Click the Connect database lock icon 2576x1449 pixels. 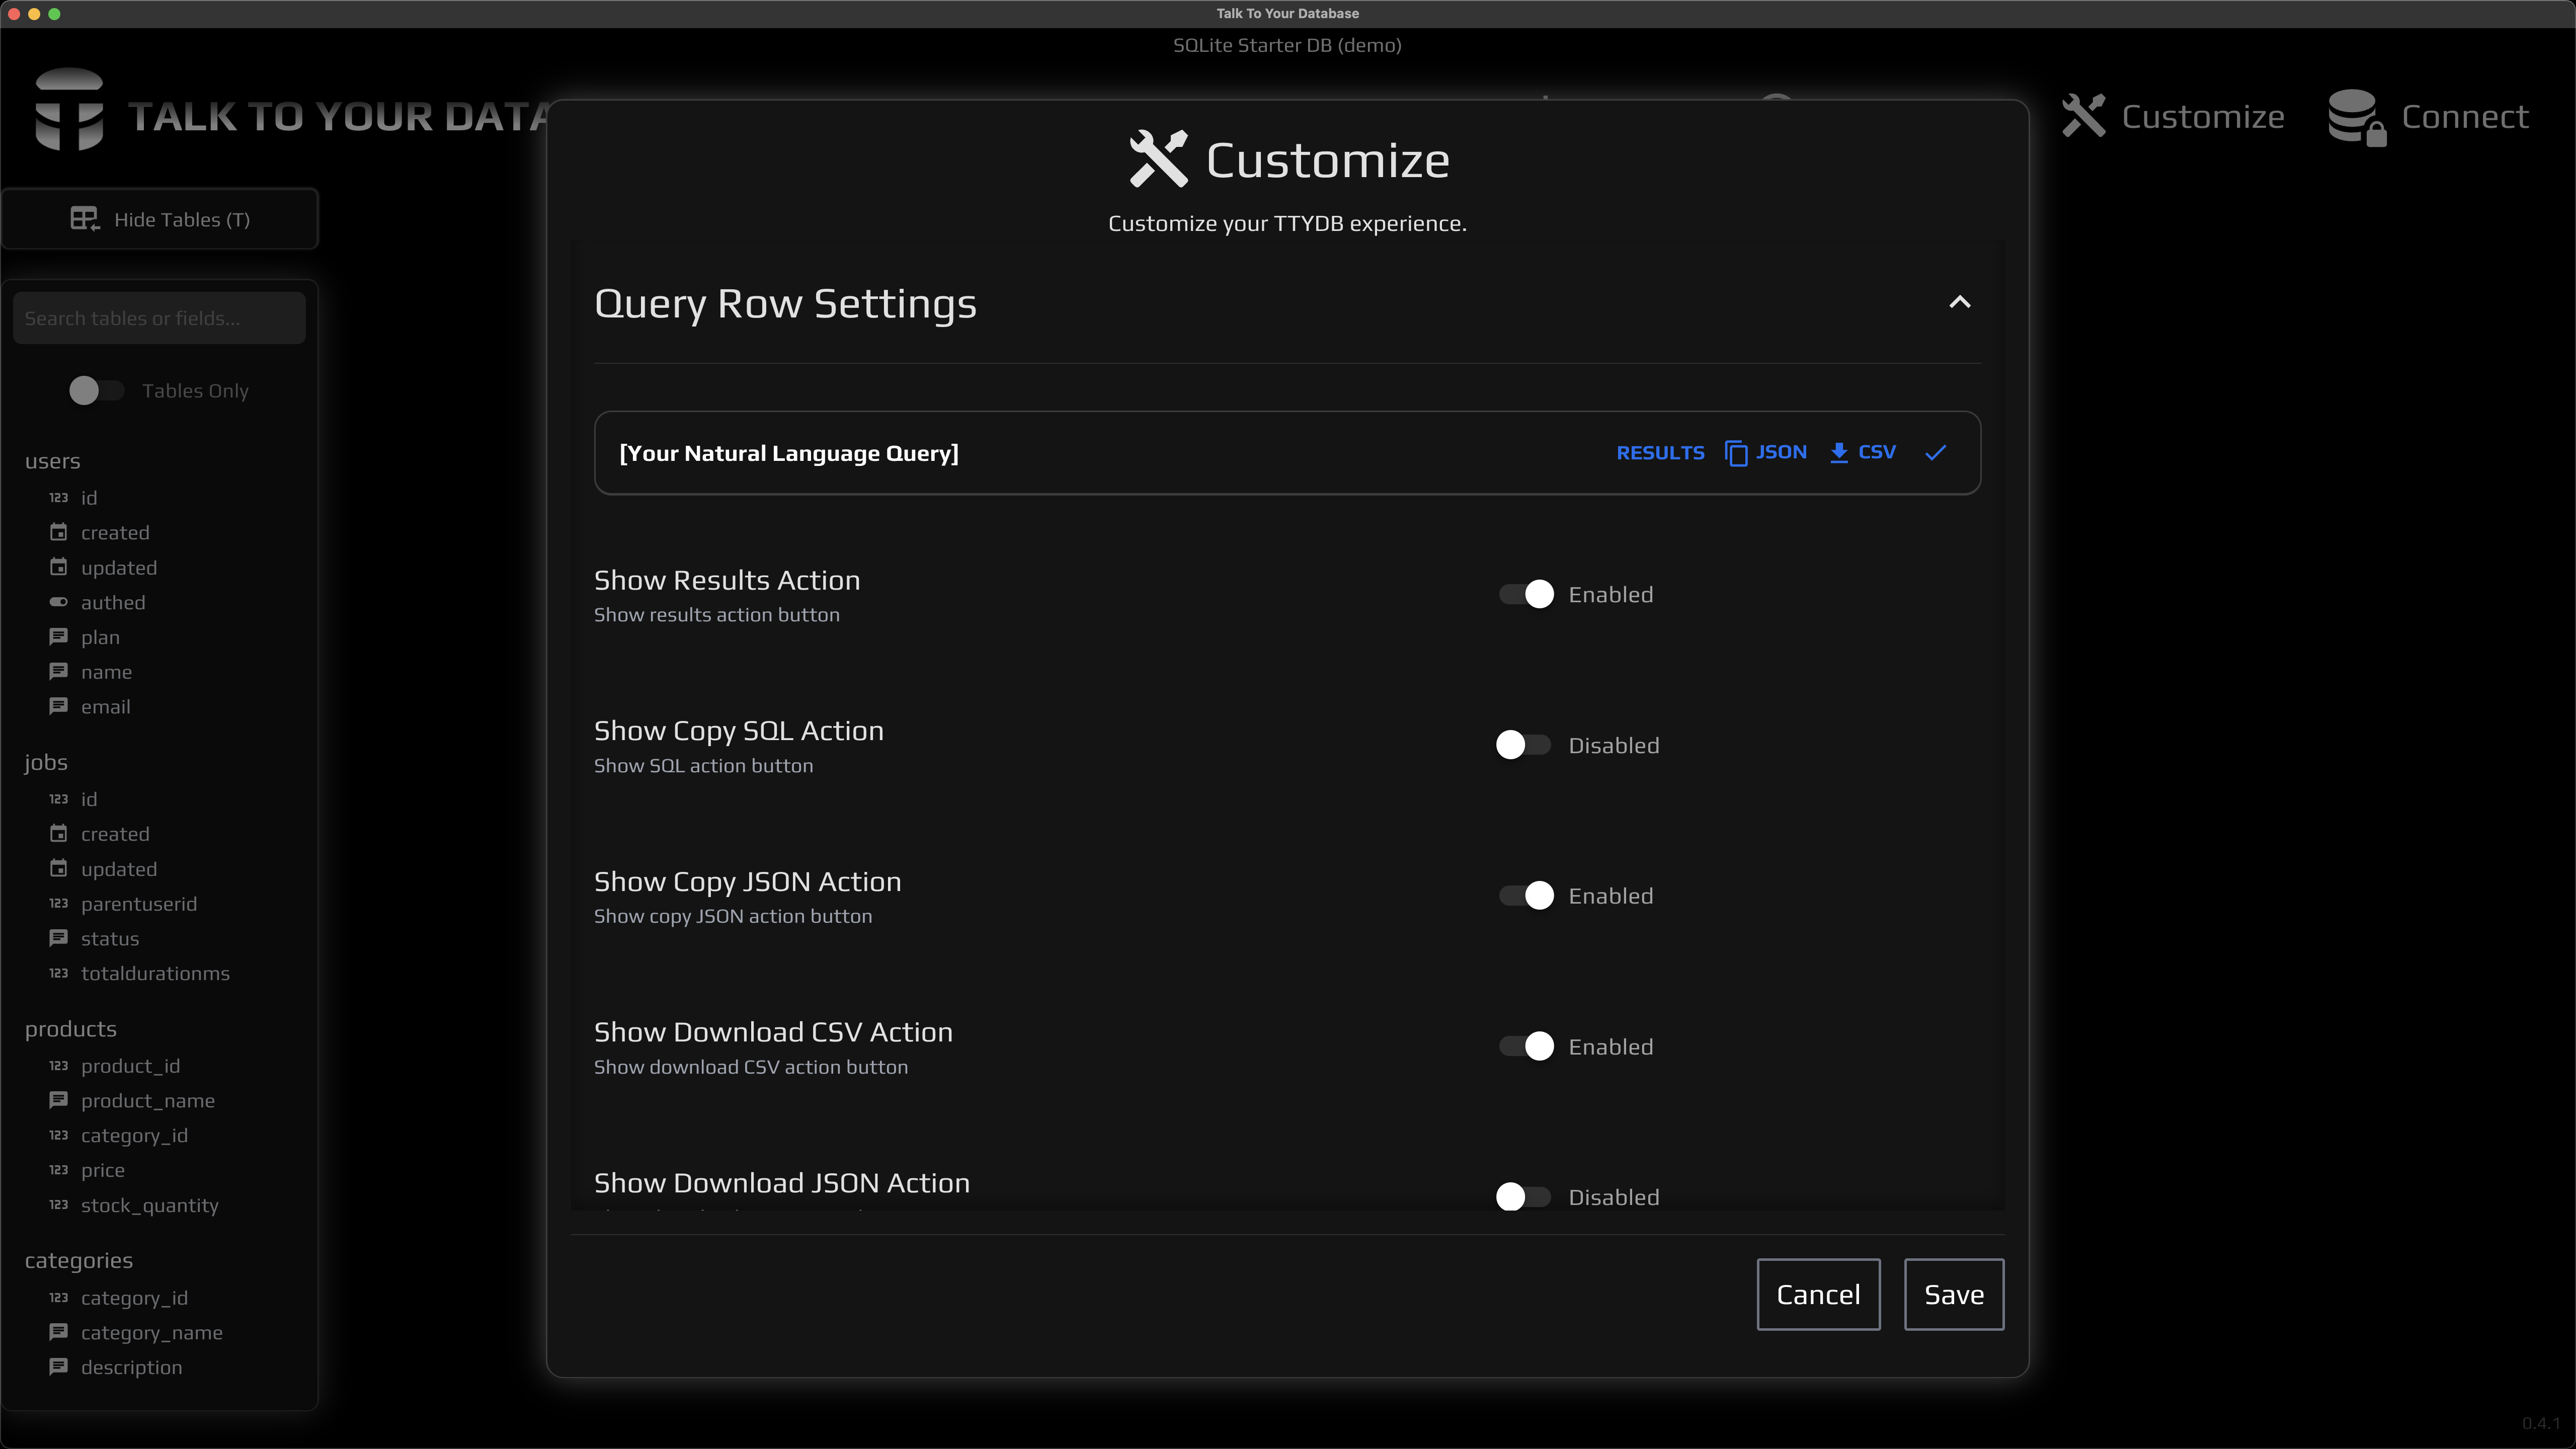coord(2356,118)
